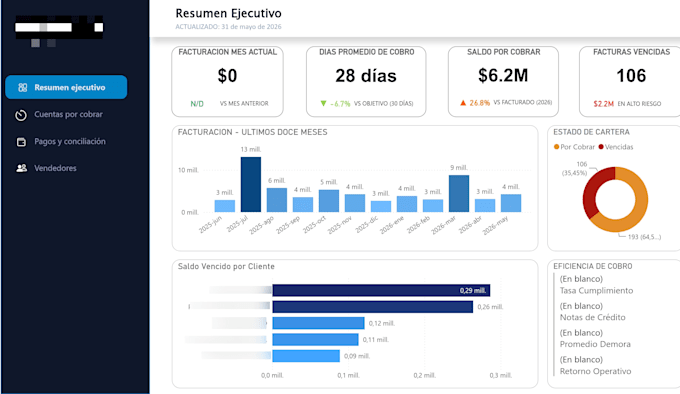
Task: Click the Retorno Operativo metric
Action: click(x=595, y=365)
